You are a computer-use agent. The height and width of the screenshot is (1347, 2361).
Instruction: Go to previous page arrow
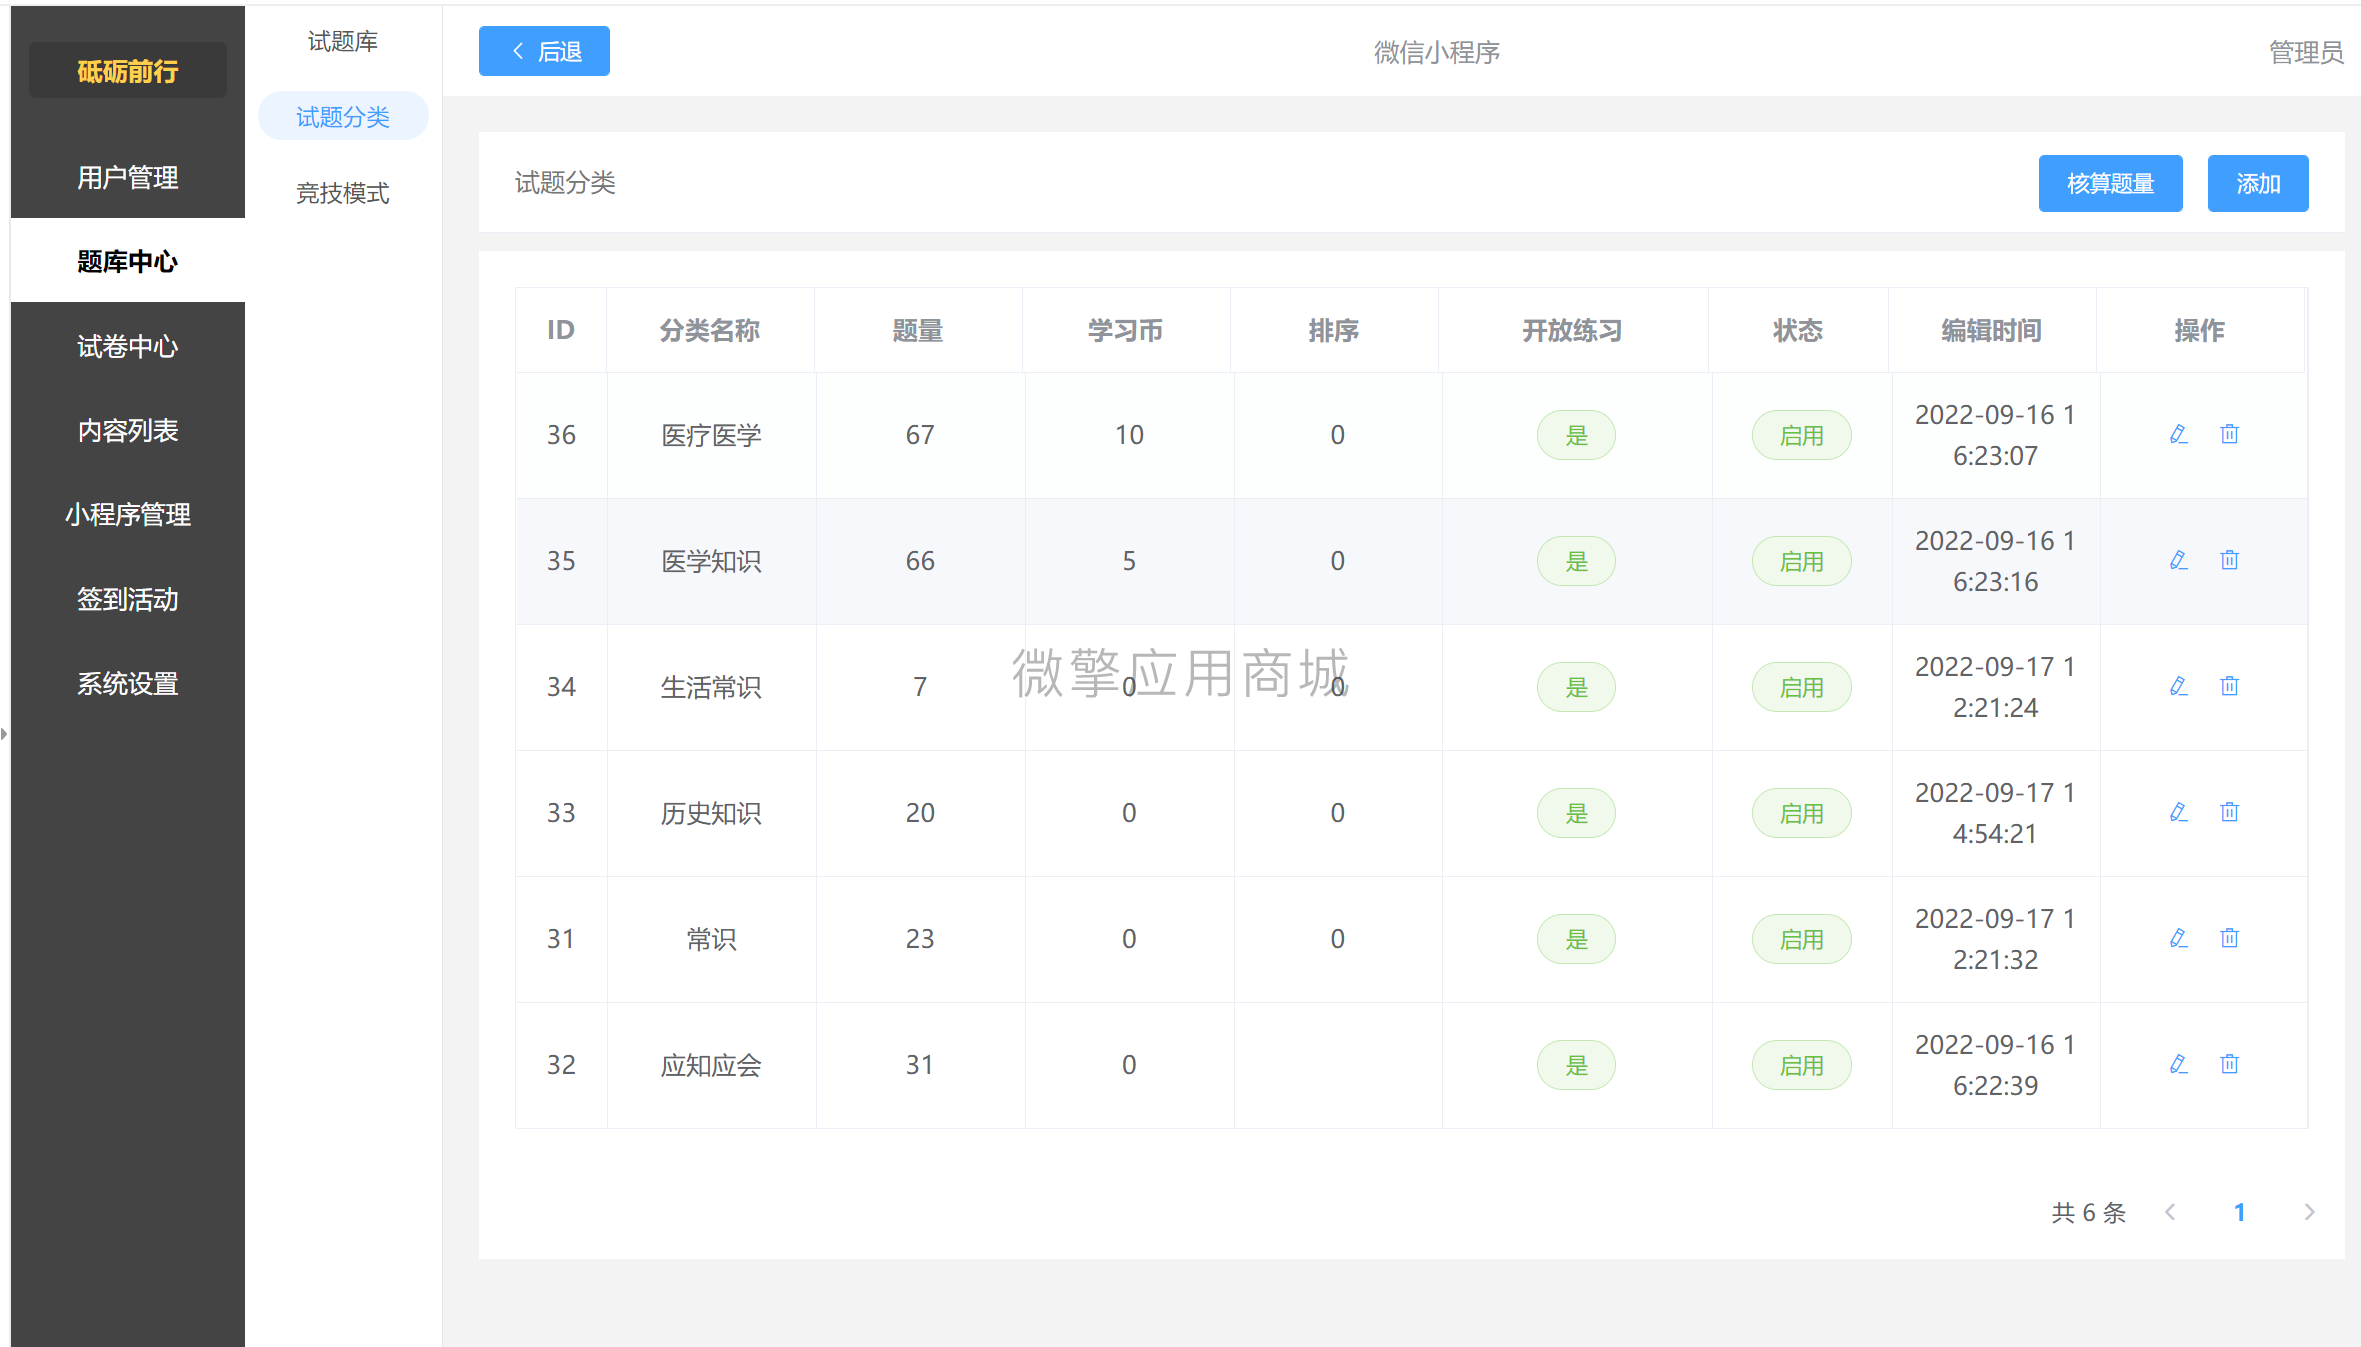(x=2170, y=1212)
